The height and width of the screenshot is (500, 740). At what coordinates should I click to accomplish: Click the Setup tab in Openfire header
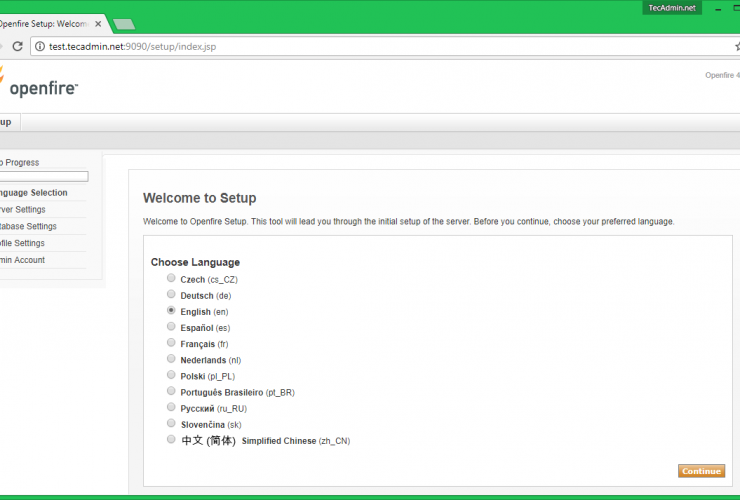6,122
